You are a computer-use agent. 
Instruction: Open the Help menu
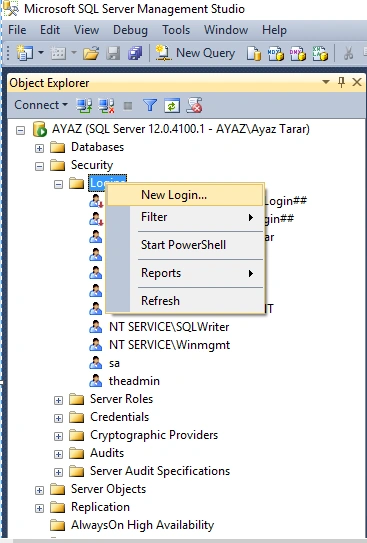tap(274, 30)
